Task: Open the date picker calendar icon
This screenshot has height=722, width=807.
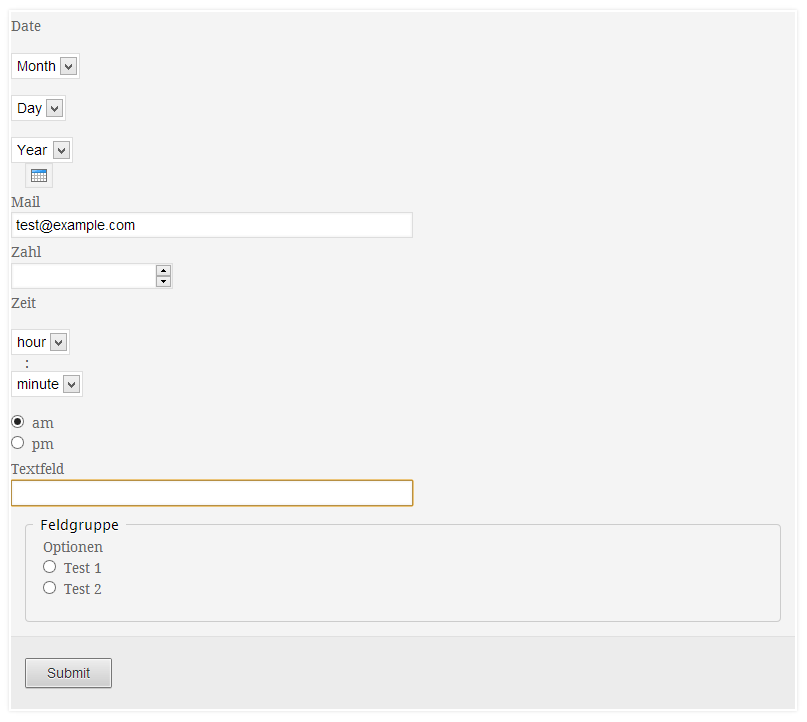Action: (38, 175)
